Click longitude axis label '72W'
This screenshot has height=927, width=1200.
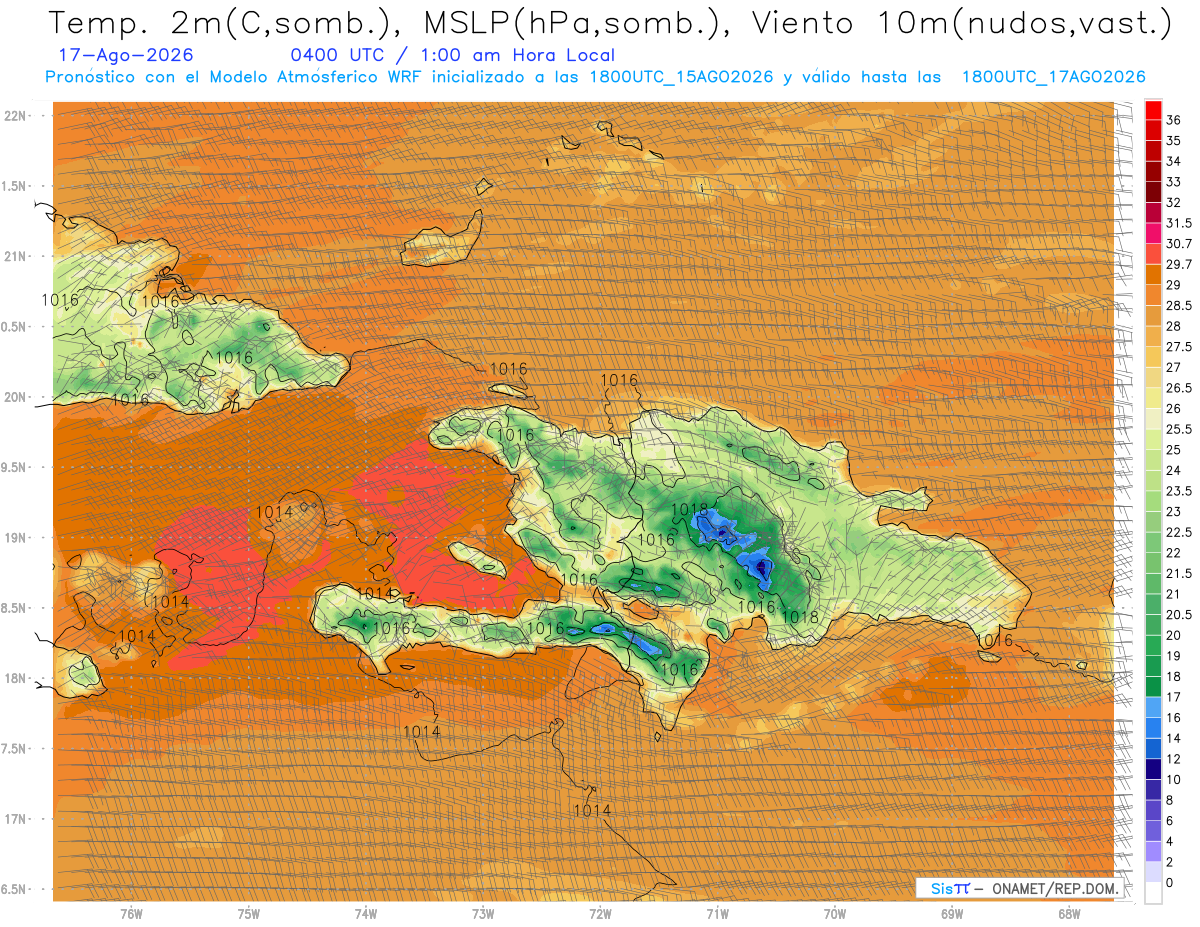[601, 914]
